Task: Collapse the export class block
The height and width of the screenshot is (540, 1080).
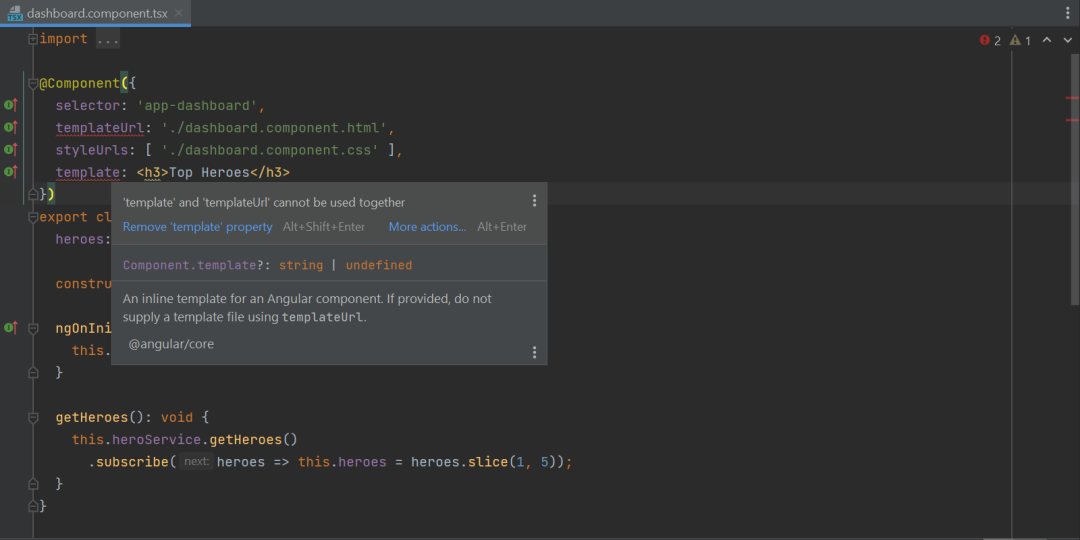Action: (x=32, y=217)
